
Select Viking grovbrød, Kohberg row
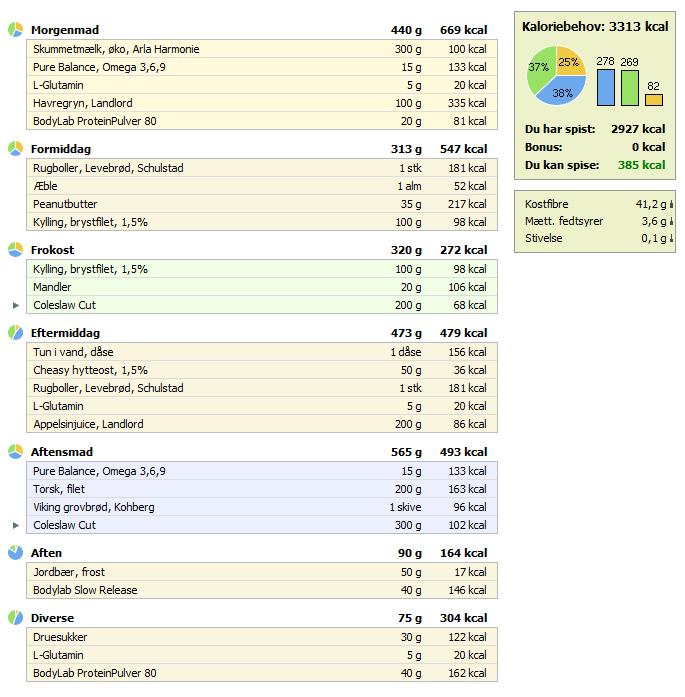(262, 507)
